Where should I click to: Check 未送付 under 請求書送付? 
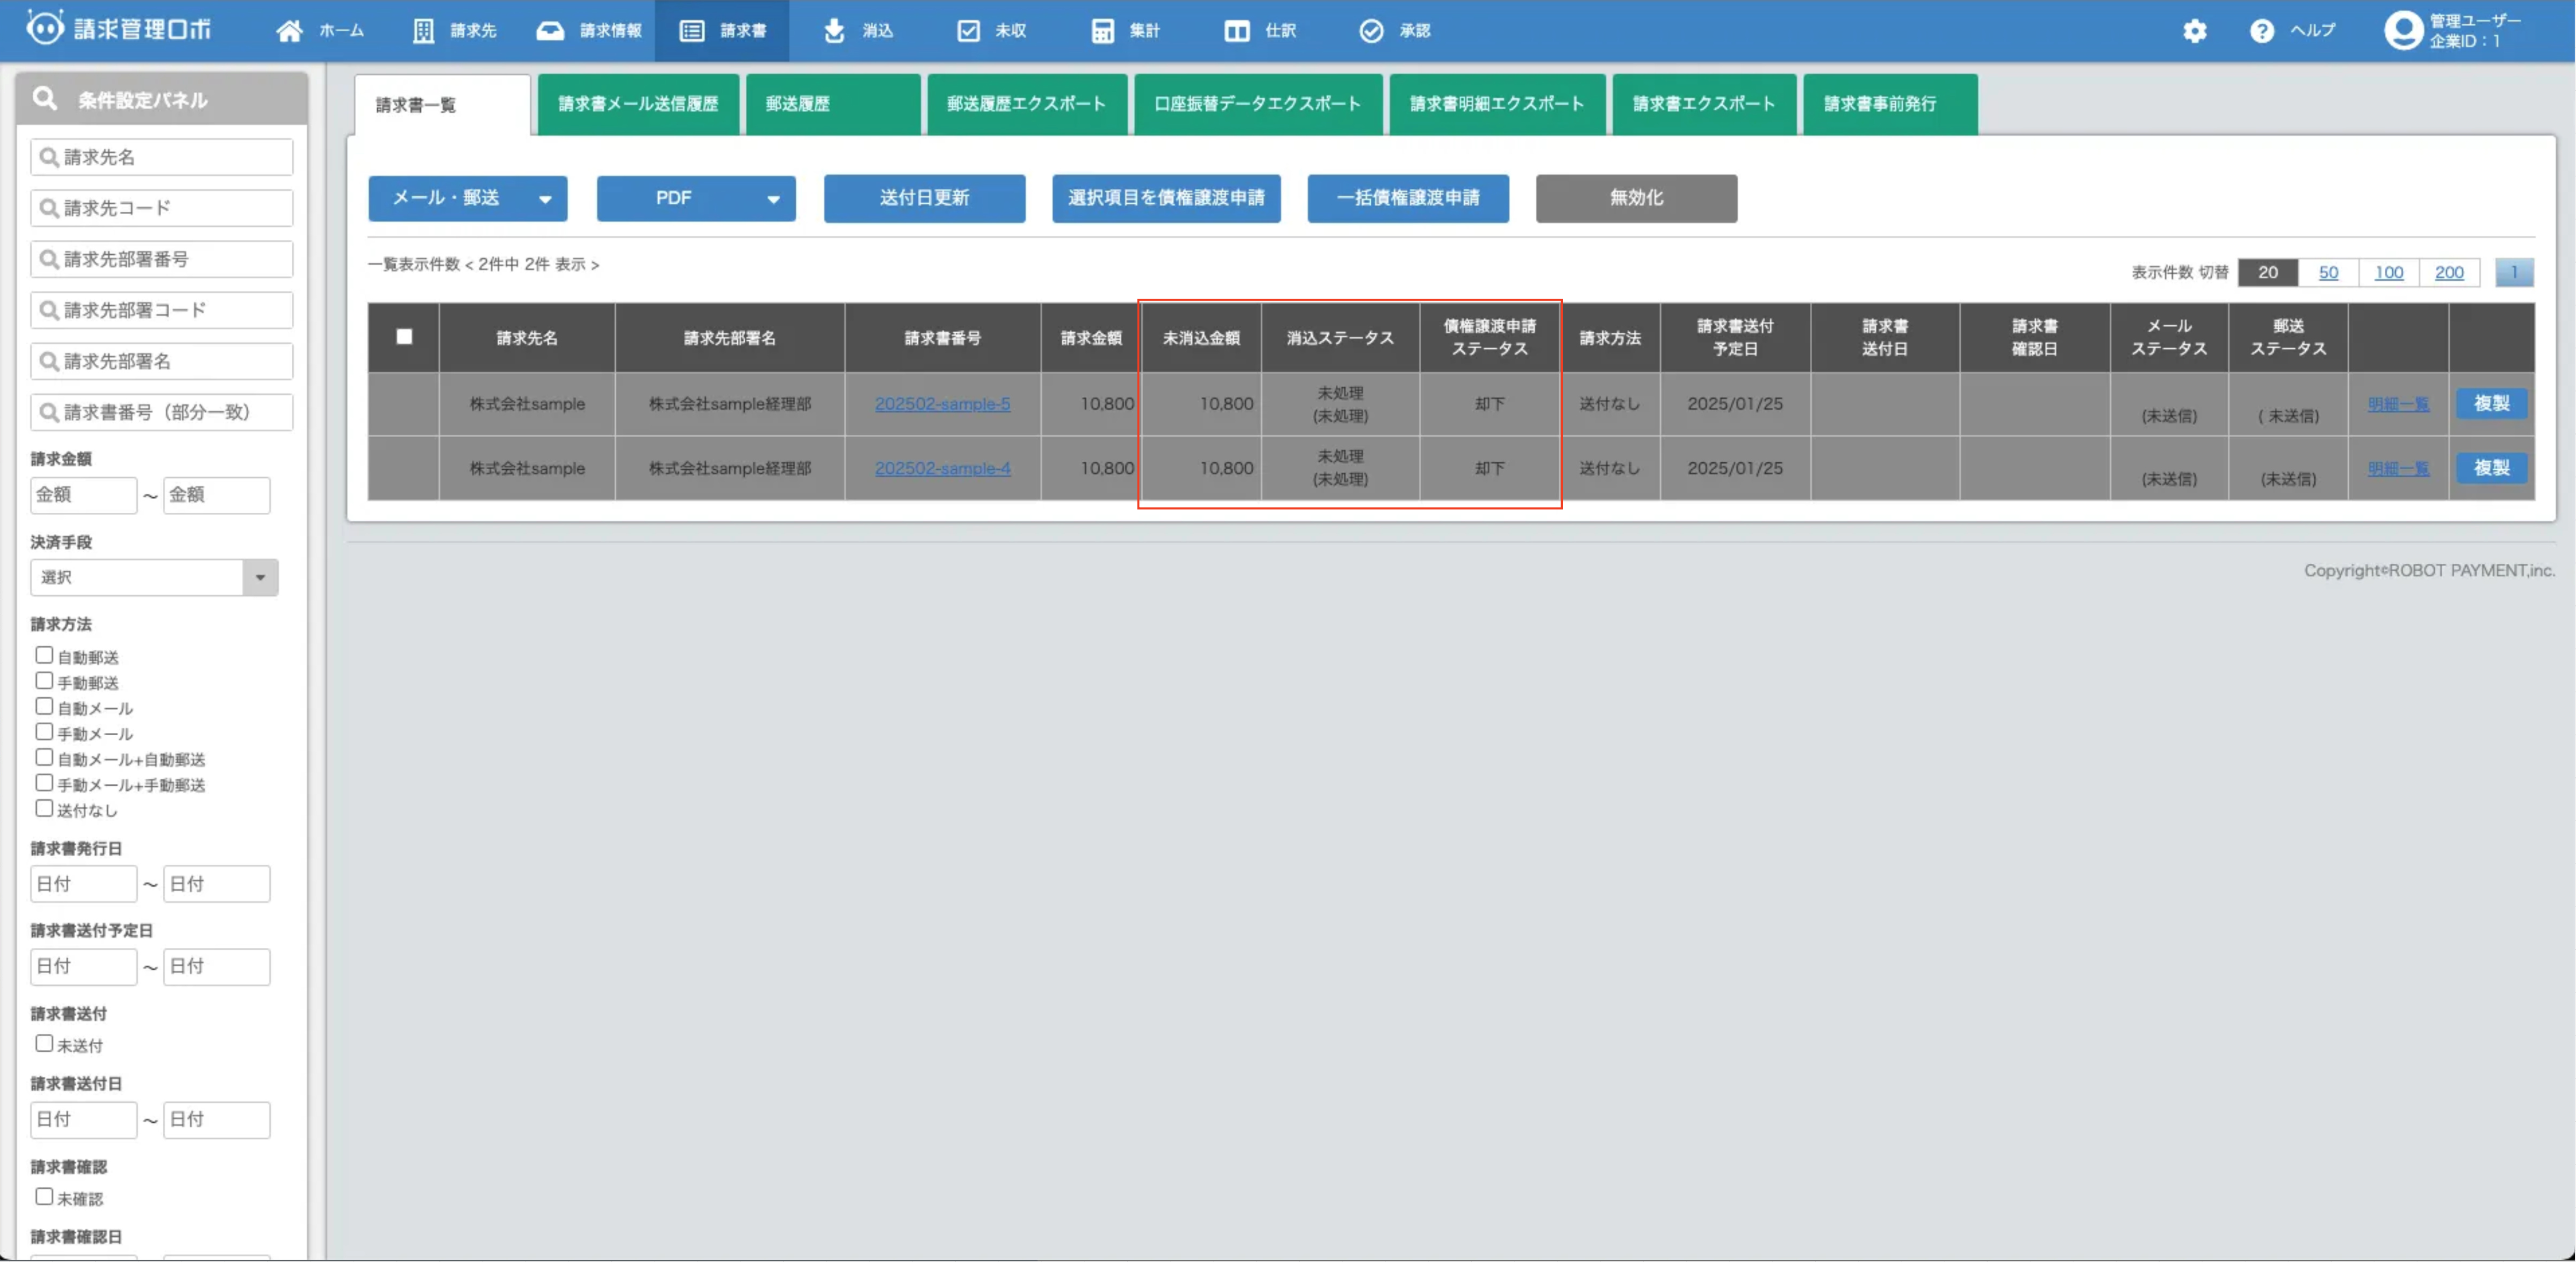pyautogui.click(x=44, y=1043)
